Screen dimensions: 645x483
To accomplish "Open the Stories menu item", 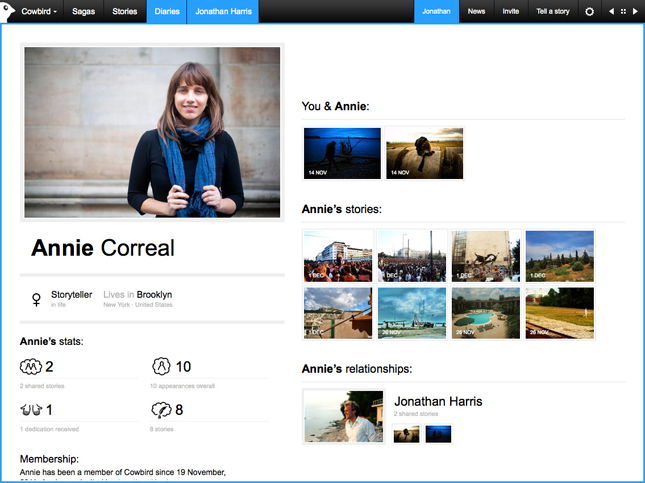I will pyautogui.click(x=124, y=12).
